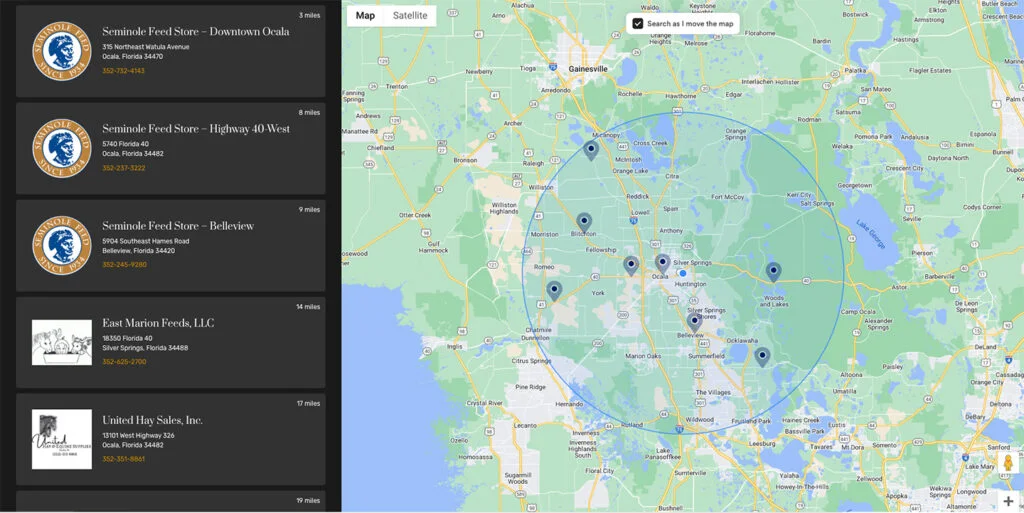This screenshot has width=1024, height=513.
Task: Click 'Belleview, Florida 34420' text
Action: point(138,251)
